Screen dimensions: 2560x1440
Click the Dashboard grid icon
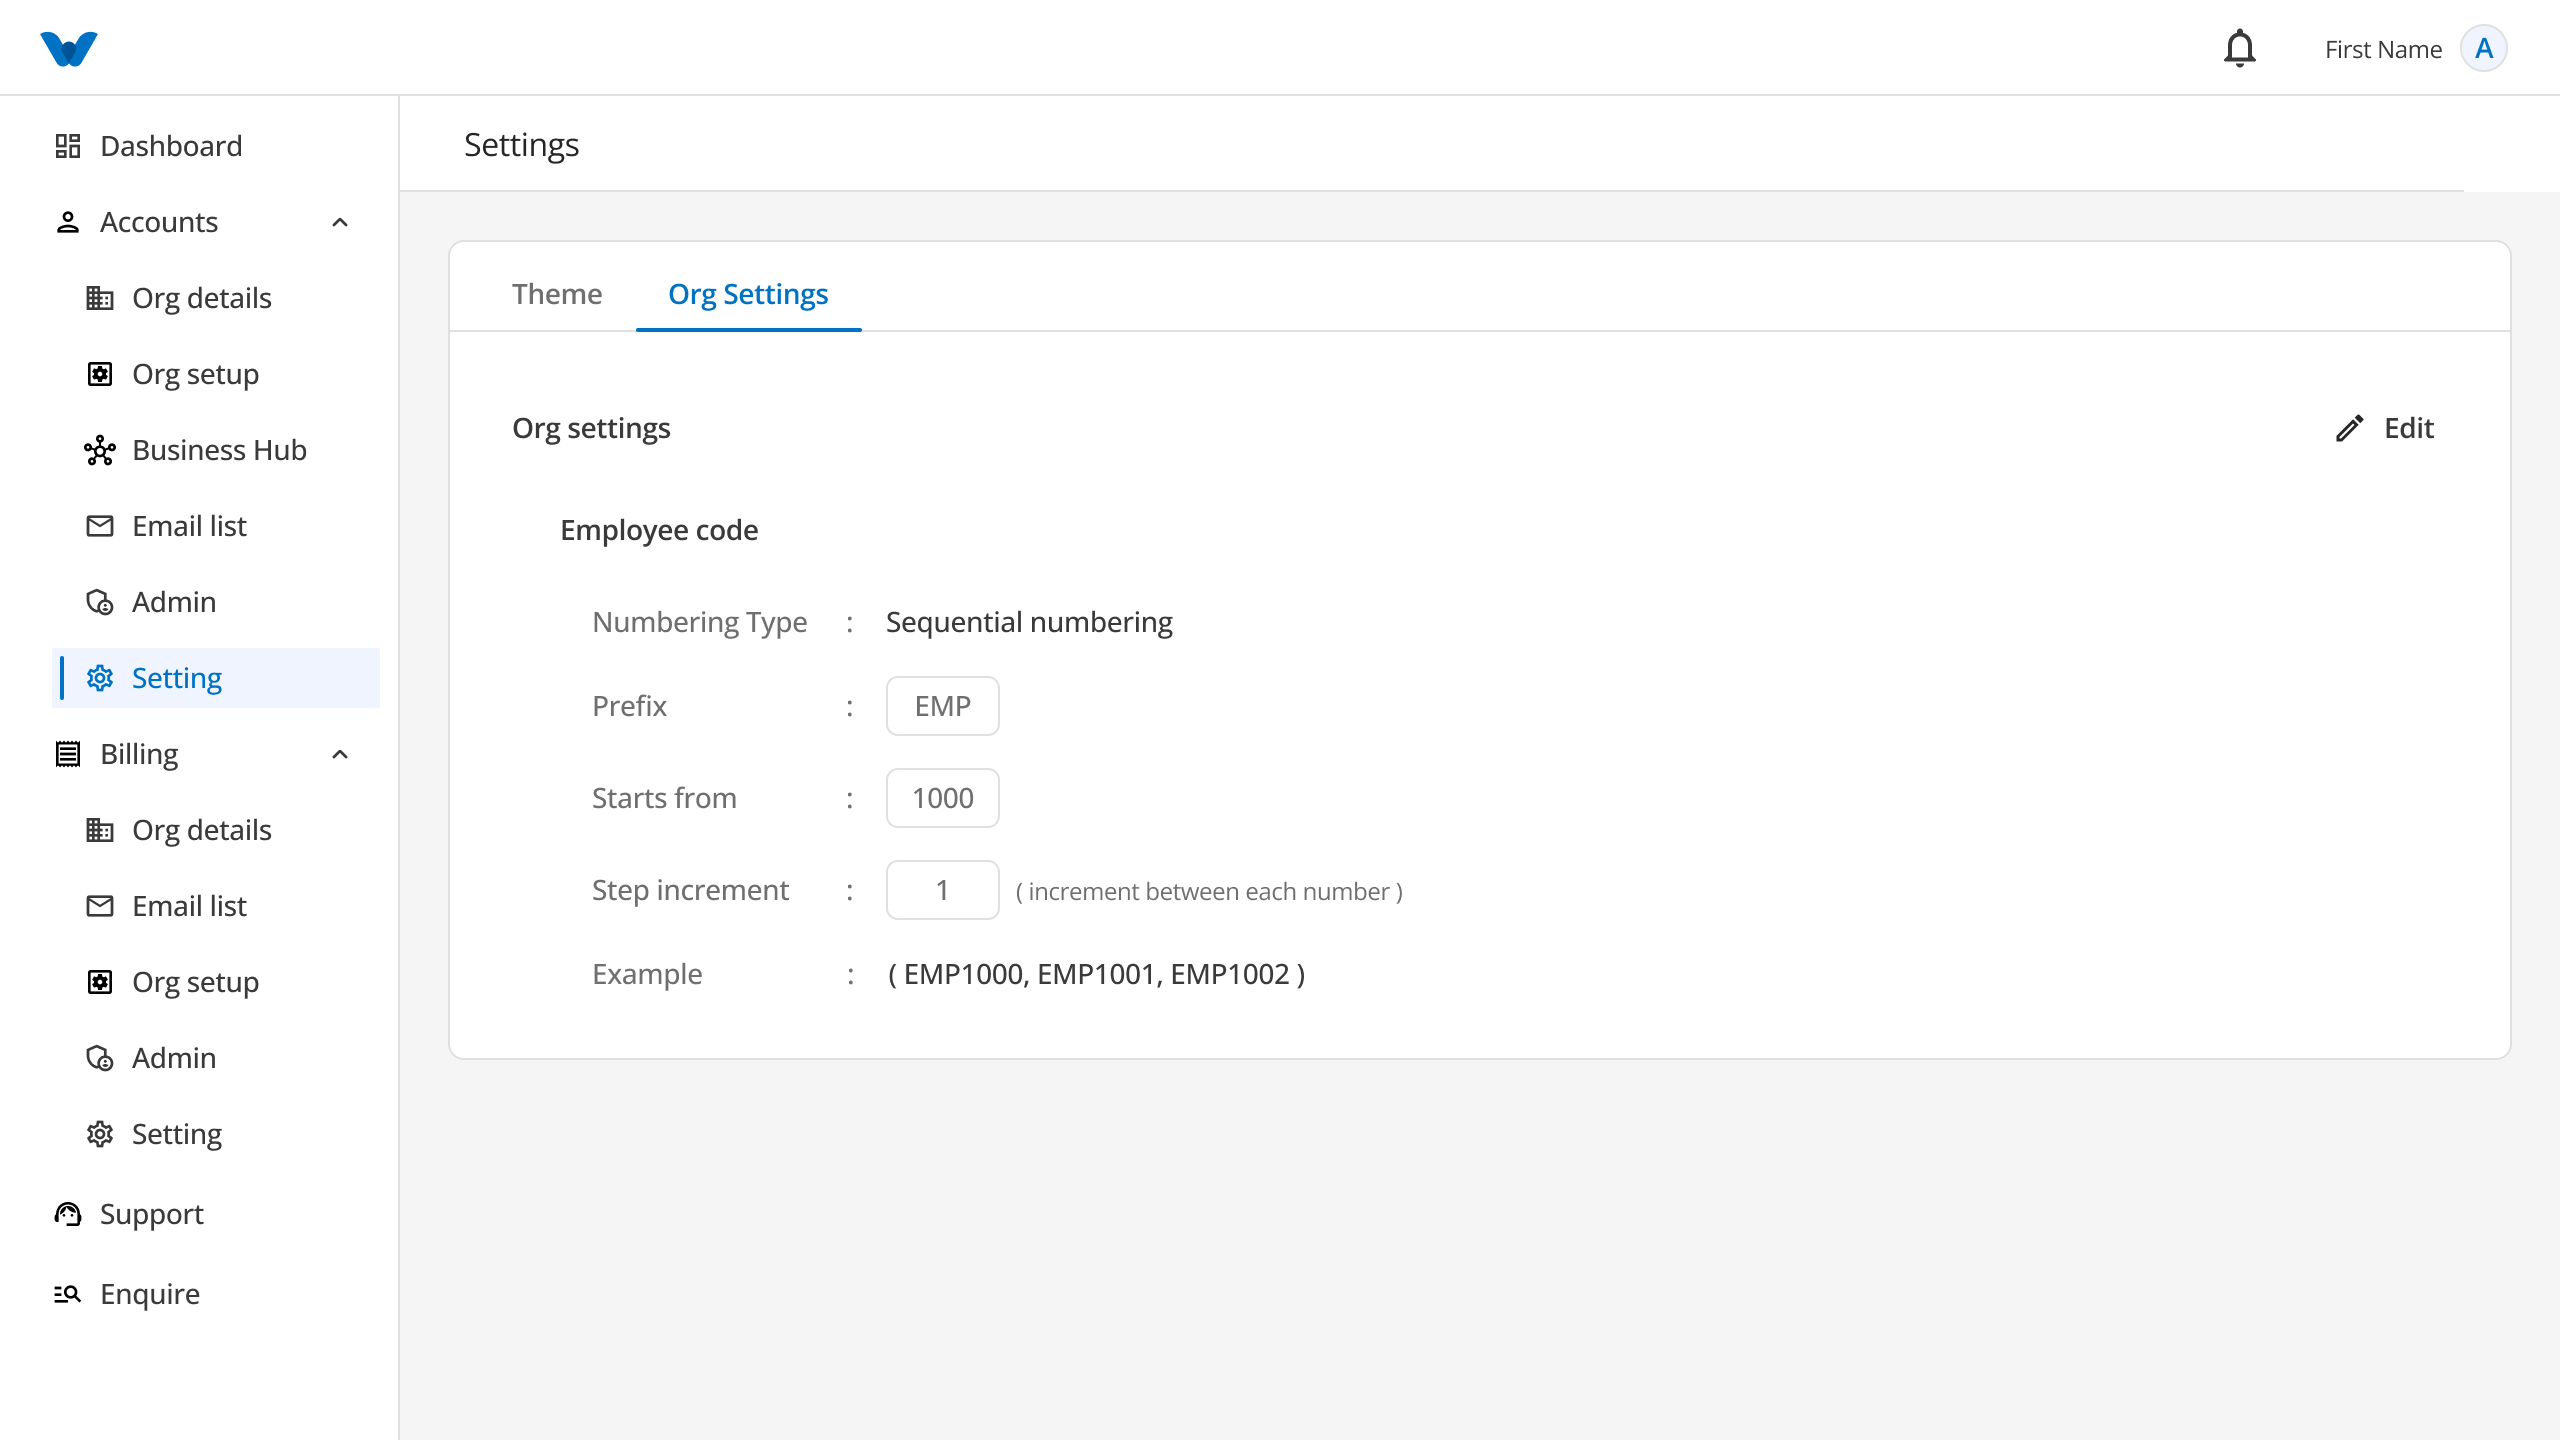tap(68, 146)
